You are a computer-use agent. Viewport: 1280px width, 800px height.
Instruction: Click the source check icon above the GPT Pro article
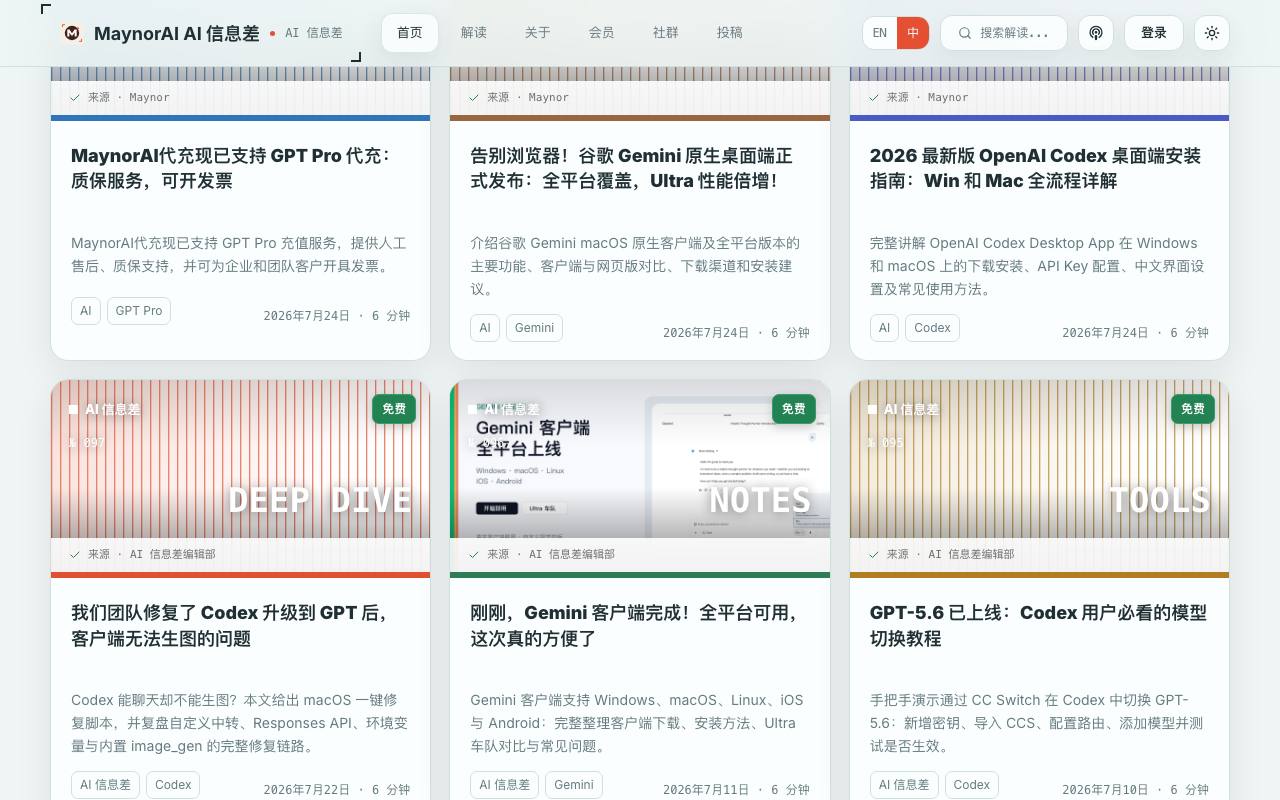(75, 97)
